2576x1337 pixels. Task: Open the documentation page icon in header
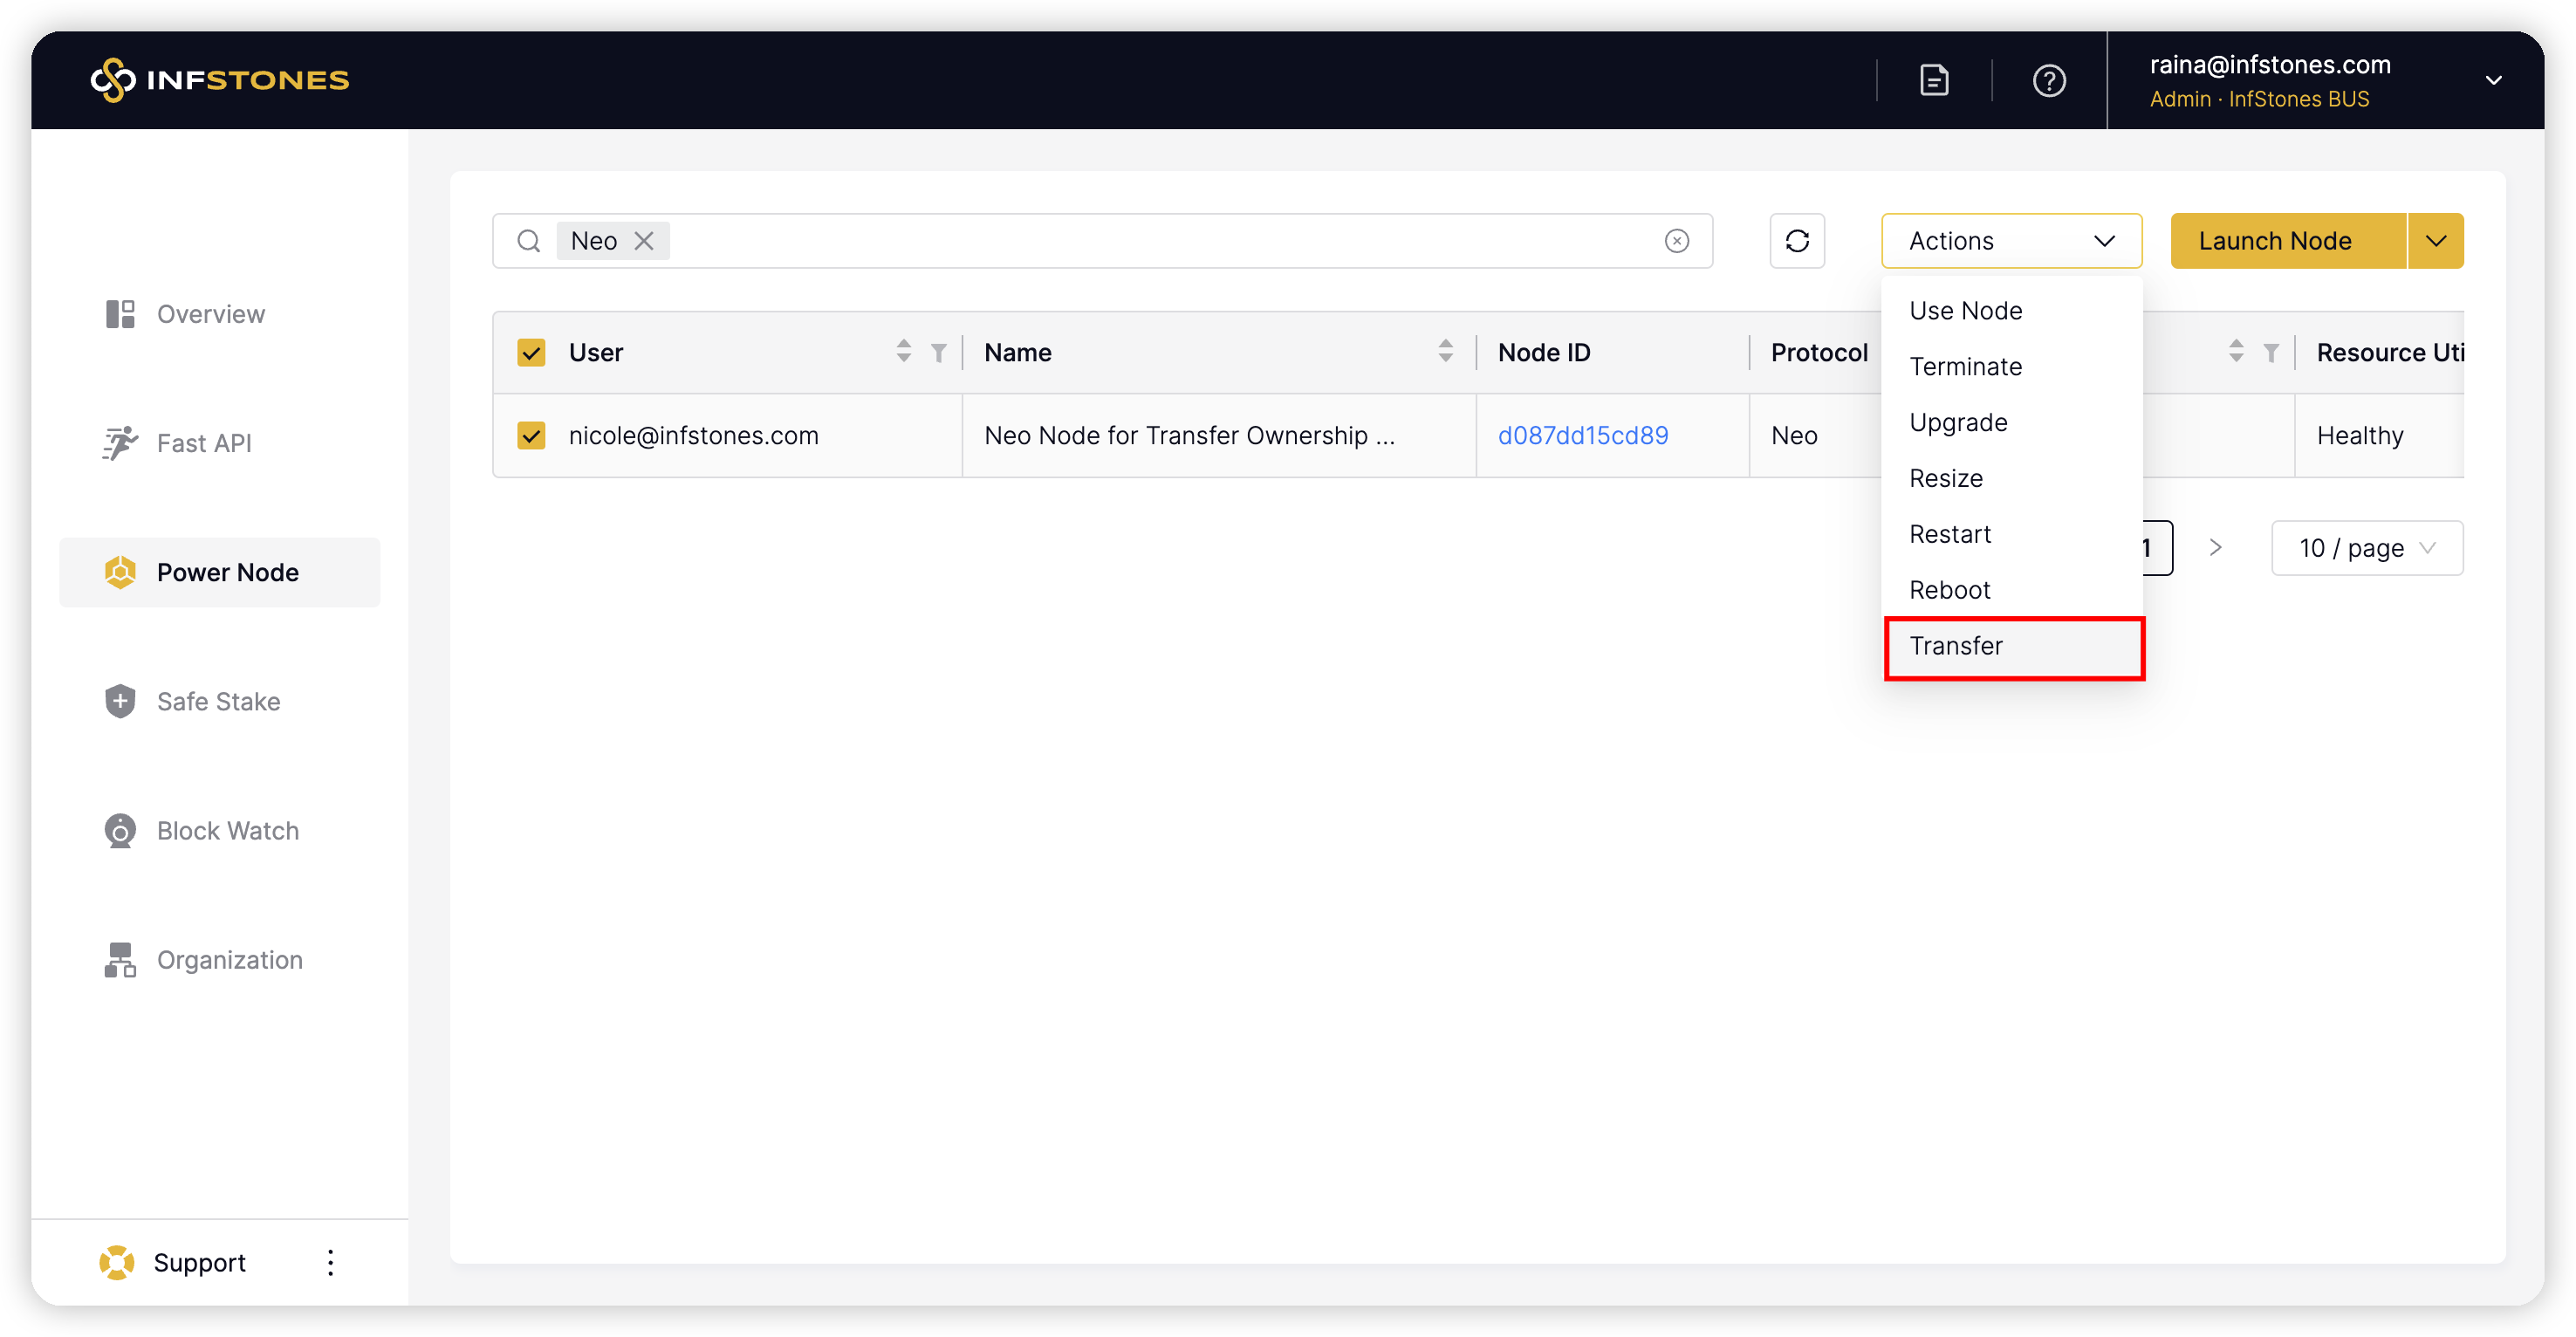(x=1934, y=80)
